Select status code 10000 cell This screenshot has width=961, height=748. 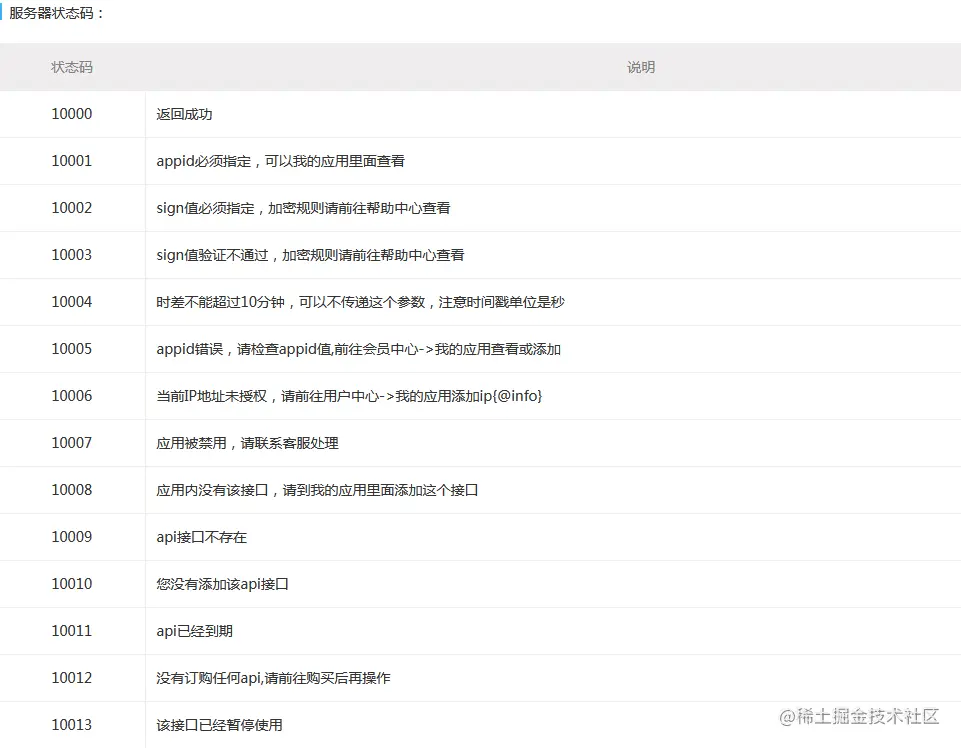(x=72, y=114)
